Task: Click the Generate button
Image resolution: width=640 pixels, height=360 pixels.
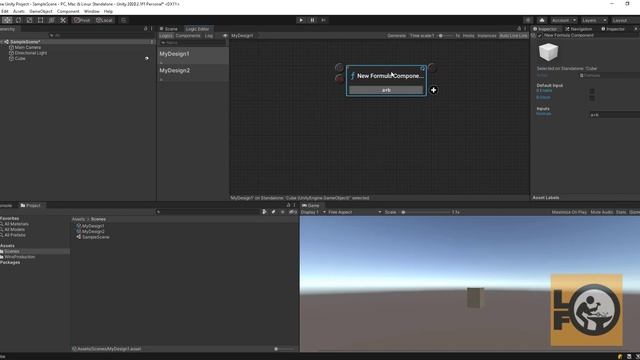Action: (x=396, y=36)
